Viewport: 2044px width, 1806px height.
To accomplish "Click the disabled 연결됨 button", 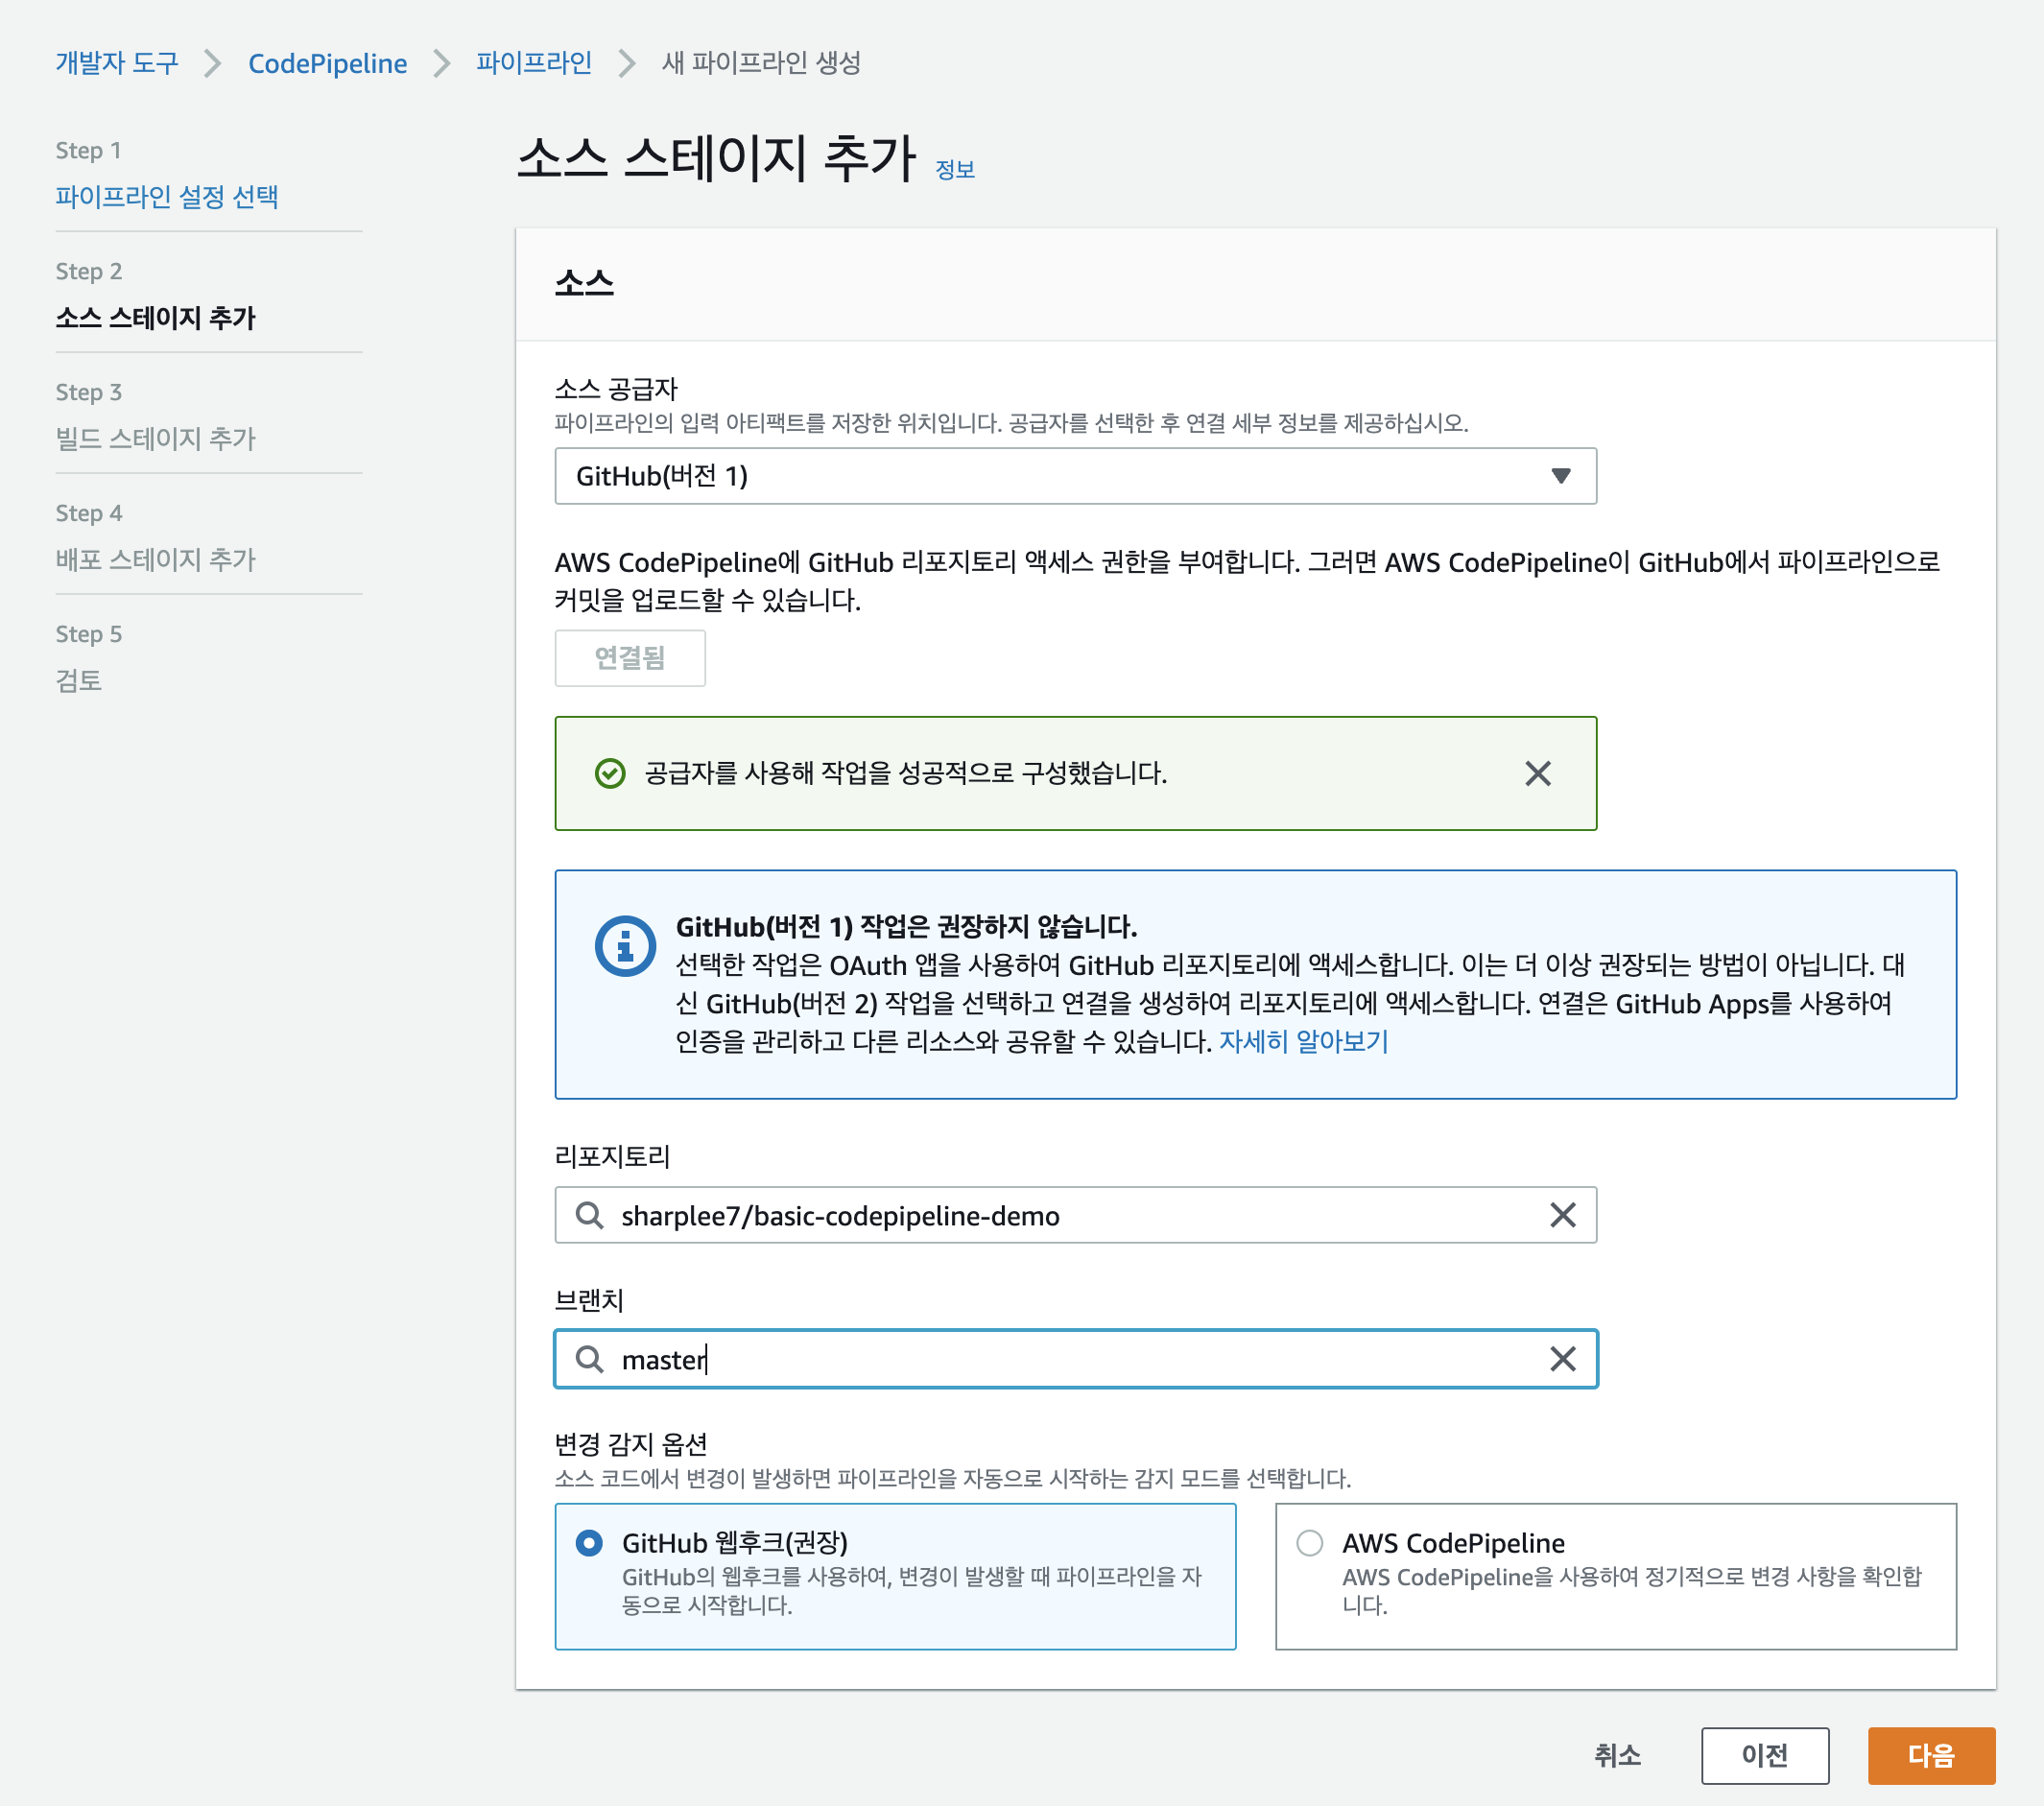I will pos(630,658).
